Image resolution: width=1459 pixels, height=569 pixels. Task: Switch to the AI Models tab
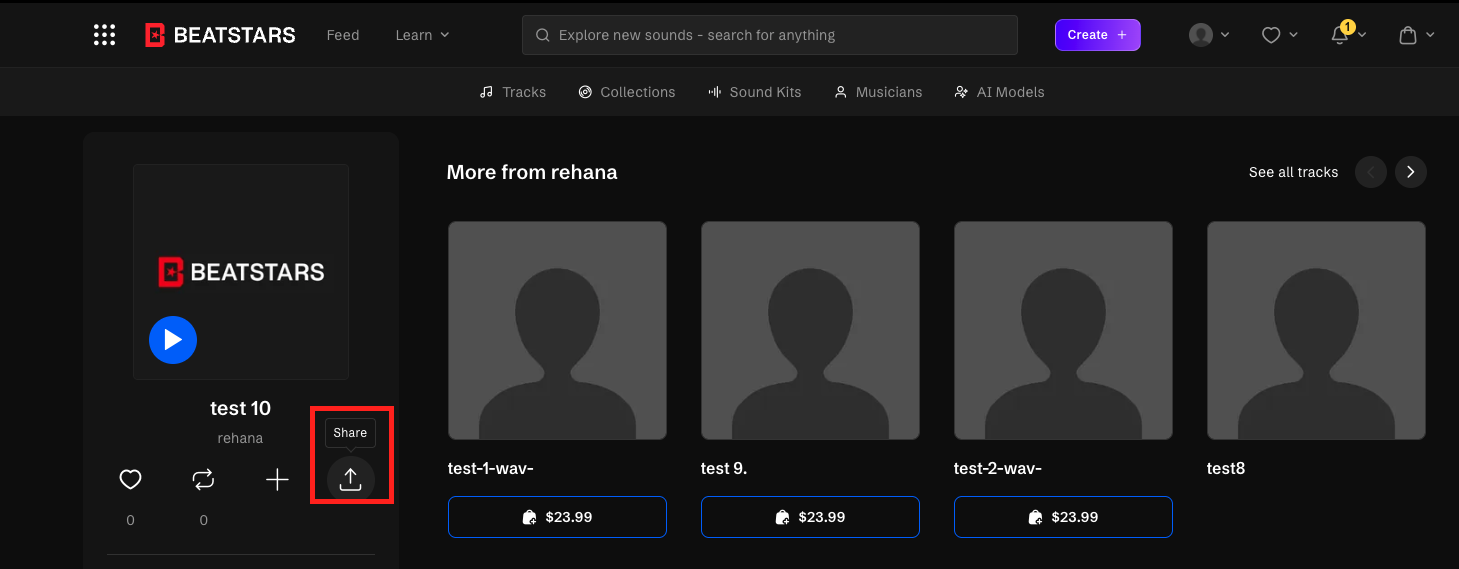[999, 92]
